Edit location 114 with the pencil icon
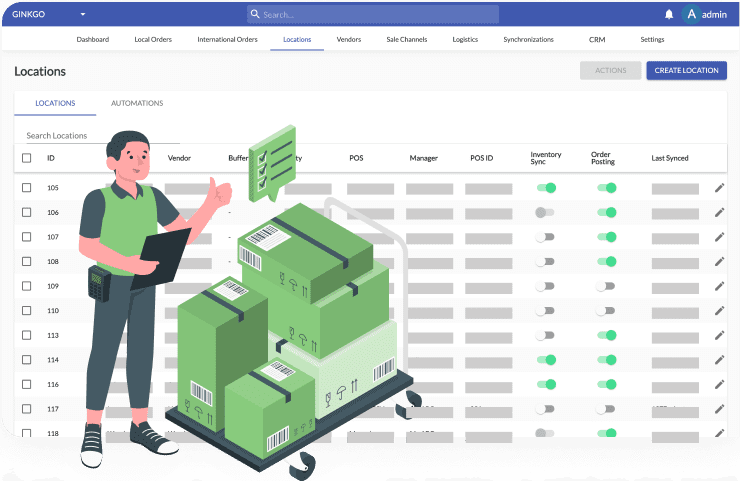 [719, 360]
